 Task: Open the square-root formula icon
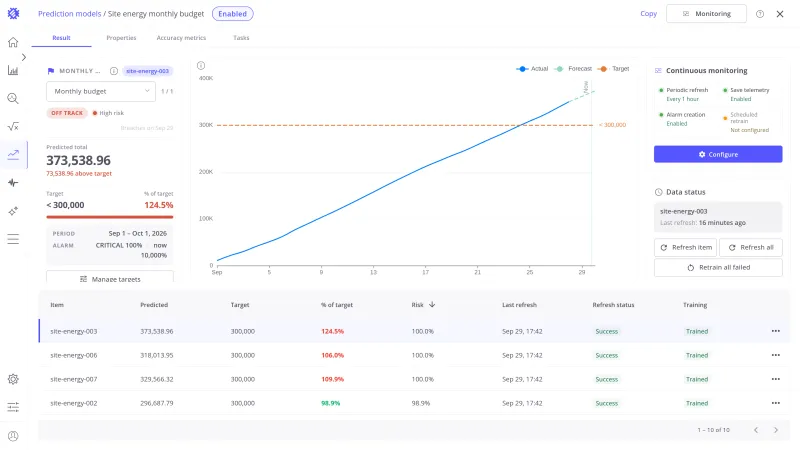[x=13, y=127]
